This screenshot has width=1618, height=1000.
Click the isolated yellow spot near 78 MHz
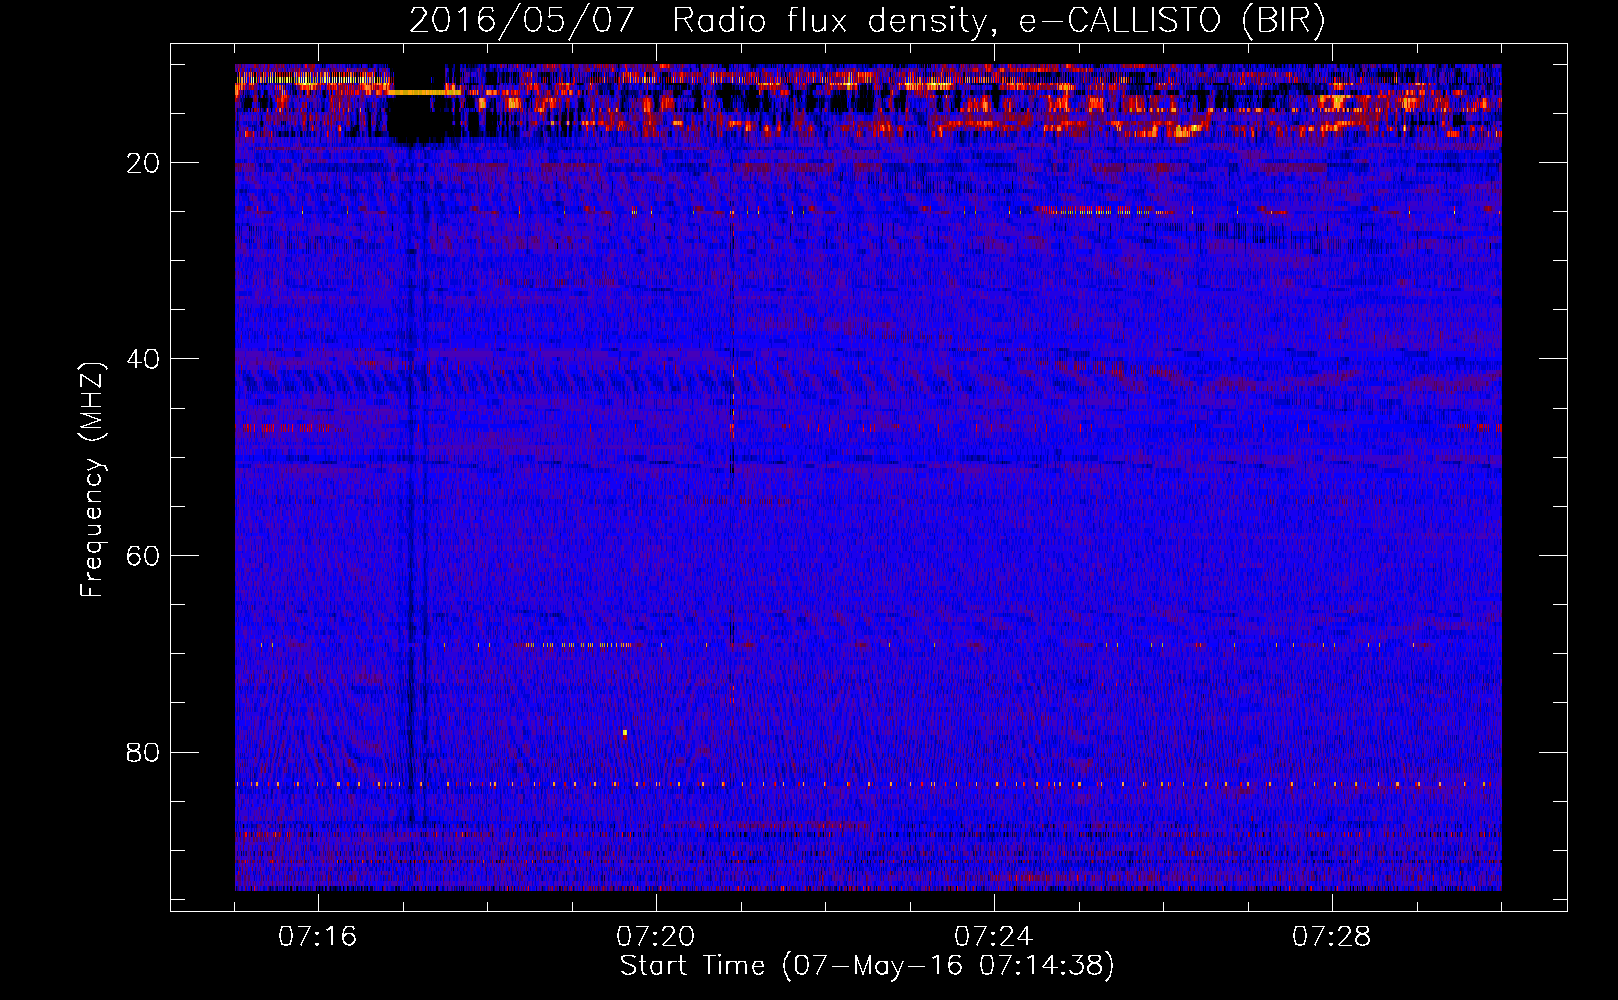pyautogui.click(x=625, y=733)
